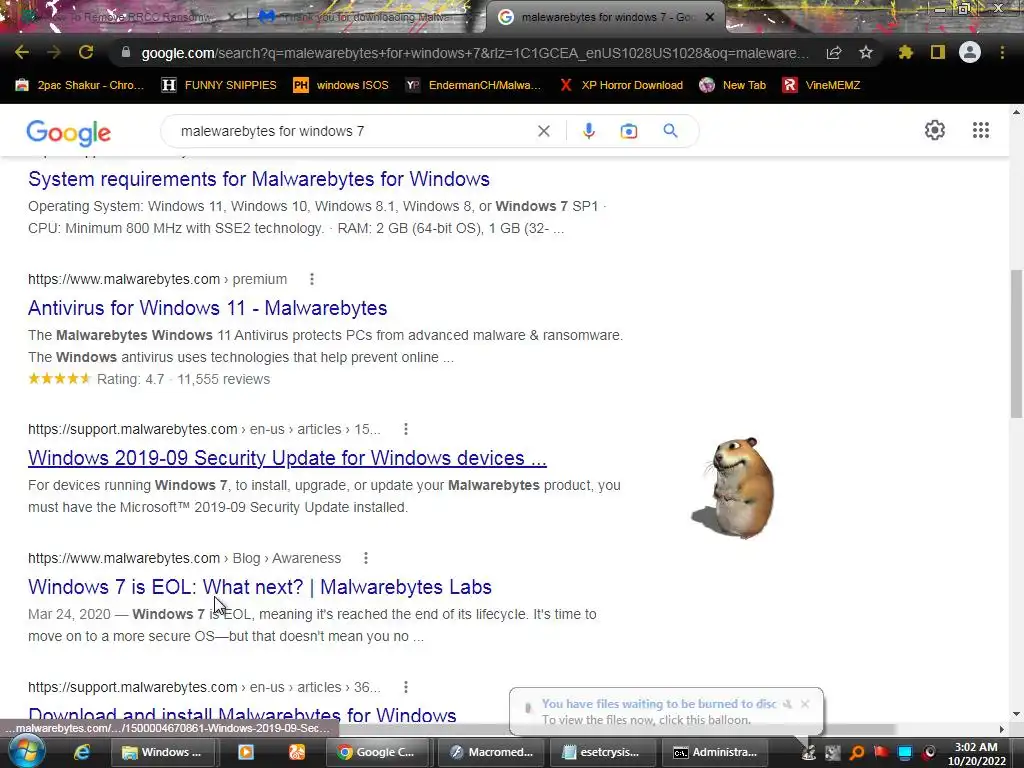Switch to Administrator command prompt taskbar button
Screen dimensions: 1024x768
coord(717,752)
